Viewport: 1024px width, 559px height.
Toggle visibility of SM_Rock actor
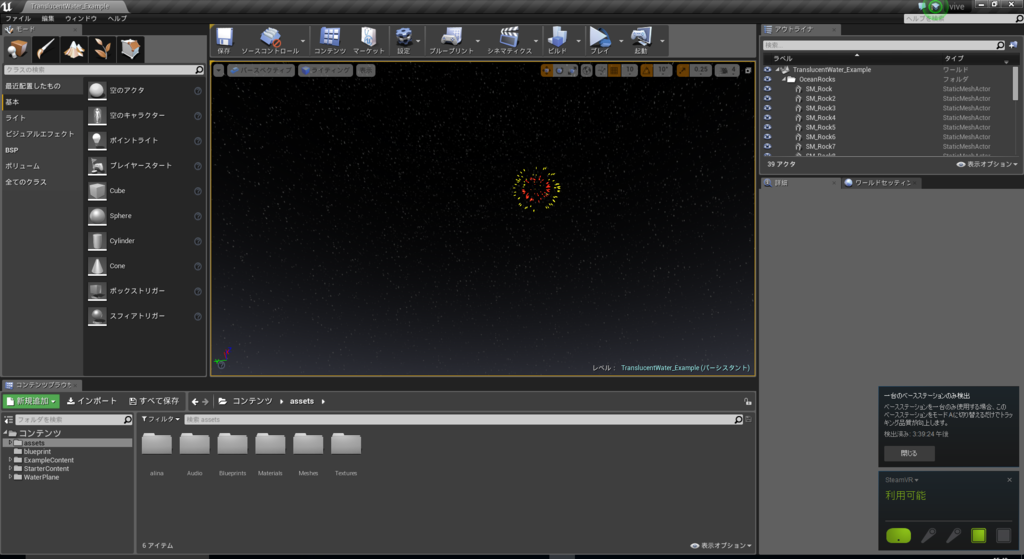767,89
